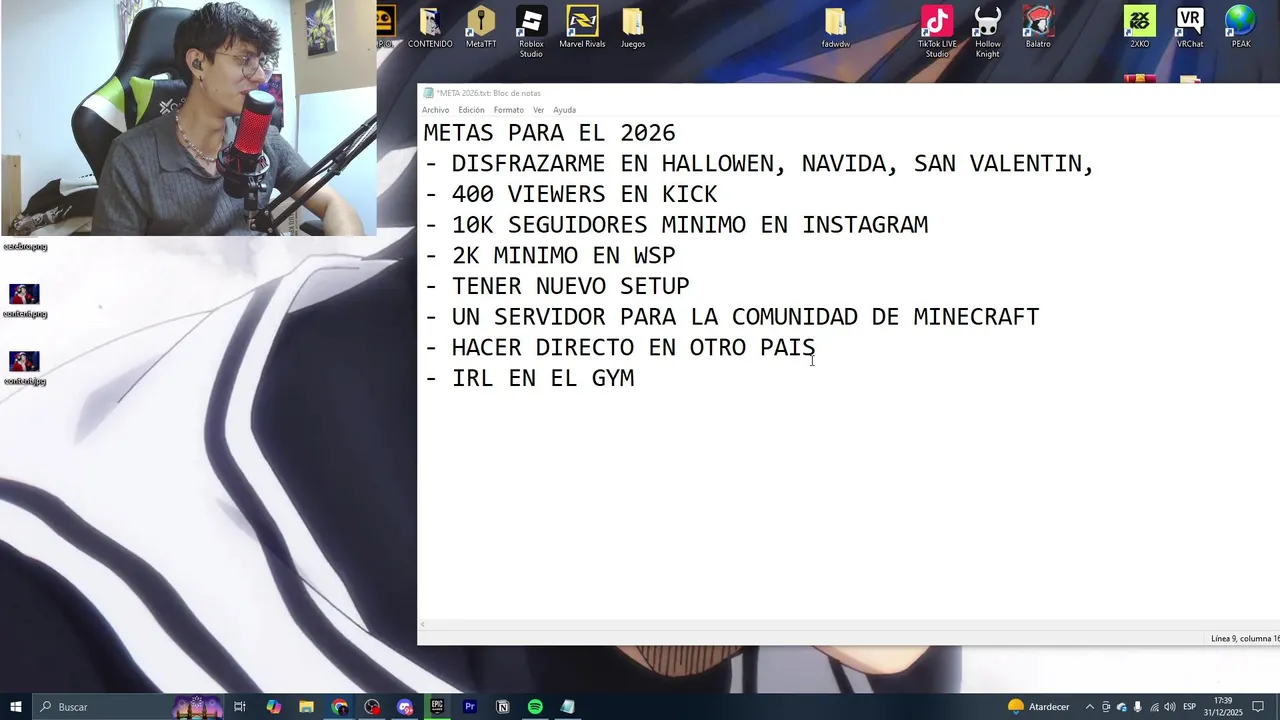The image size is (1280, 720).
Task: Launch Balatro from the desktop
Action: pyautogui.click(x=1038, y=28)
